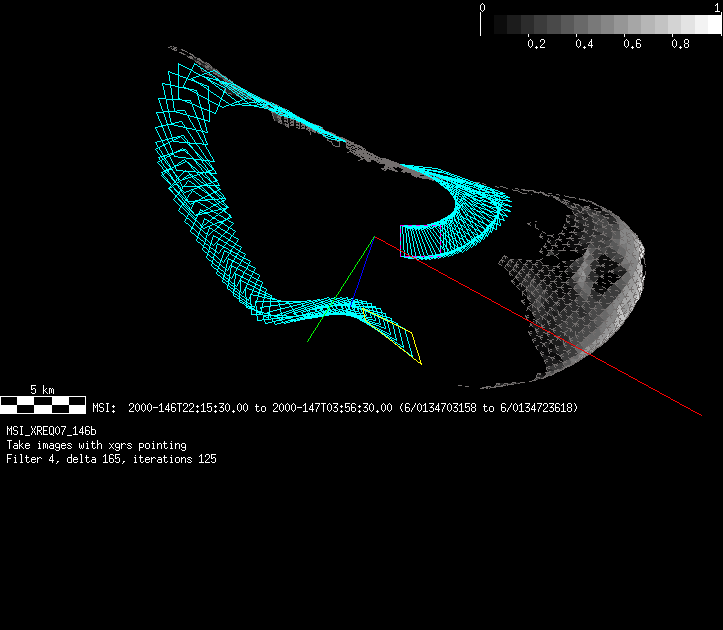Select the 'MSI_XREQ07_146b' sequence name
Image resolution: width=723 pixels, height=630 pixels.
pos(51,431)
